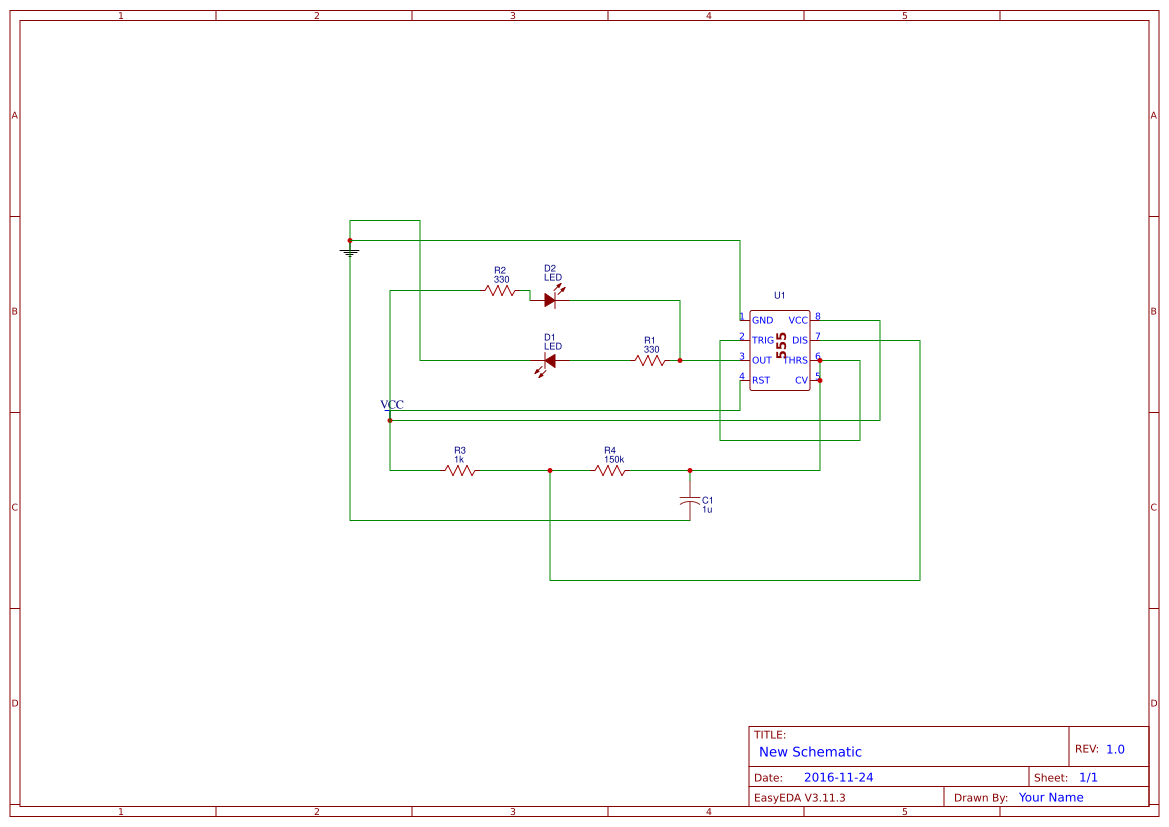This screenshot has width=1169, height=827.
Task: Click the RST pin label on U1
Action: point(761,380)
